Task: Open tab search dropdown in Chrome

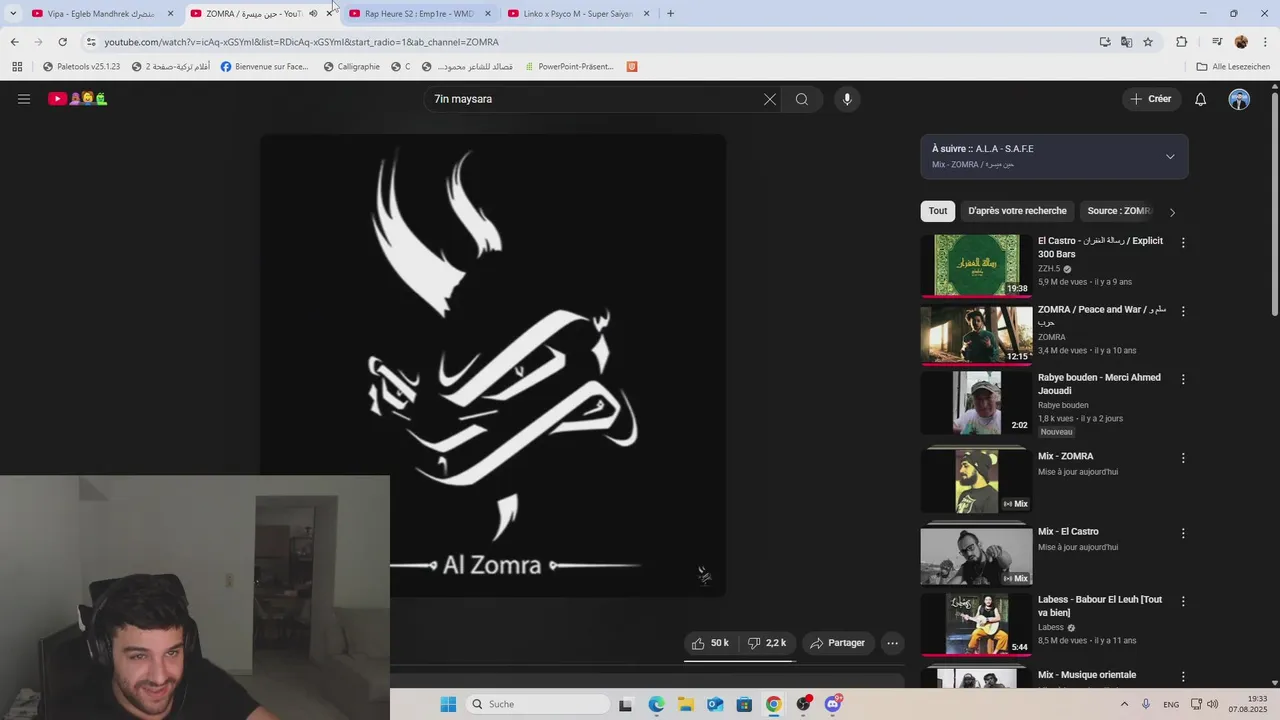Action: pyautogui.click(x=12, y=14)
